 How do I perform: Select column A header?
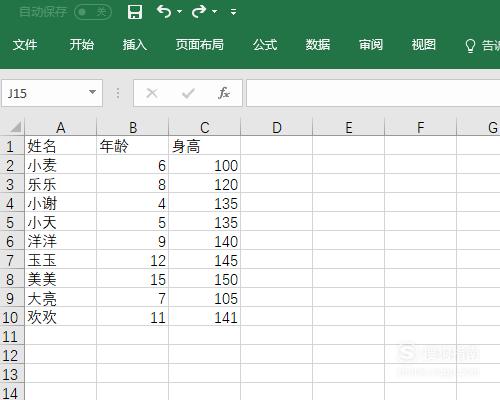tap(61, 127)
